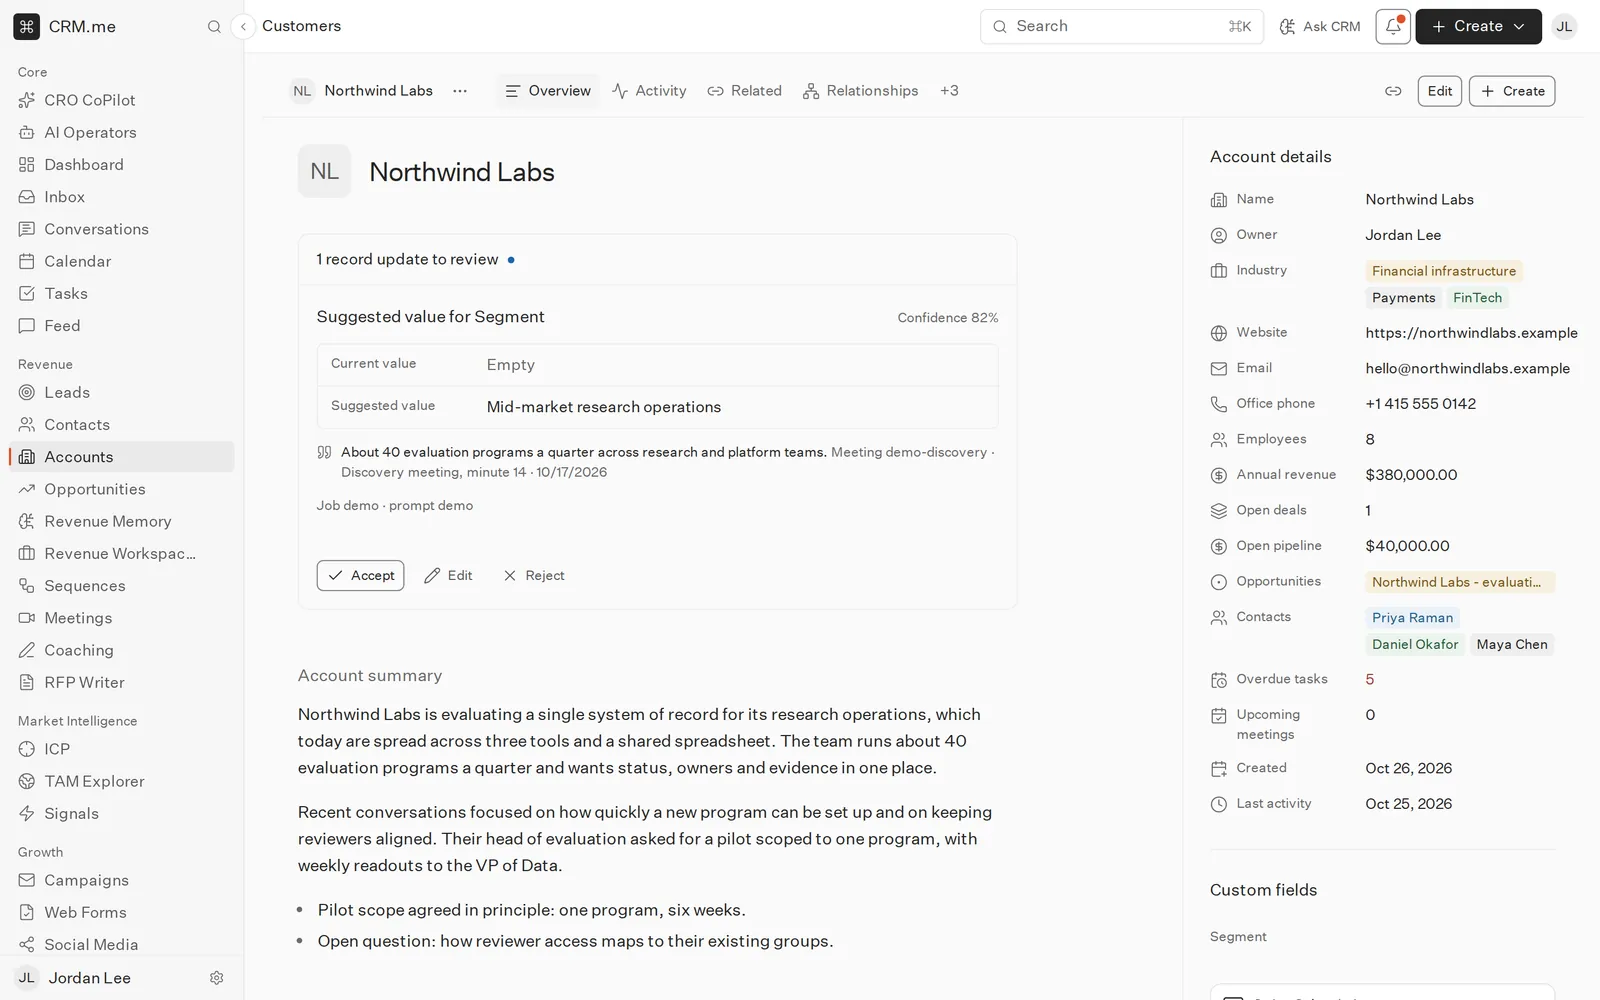Viewport: 1600px width, 1000px height.
Task: Switch to the Activity tab
Action: pos(649,91)
